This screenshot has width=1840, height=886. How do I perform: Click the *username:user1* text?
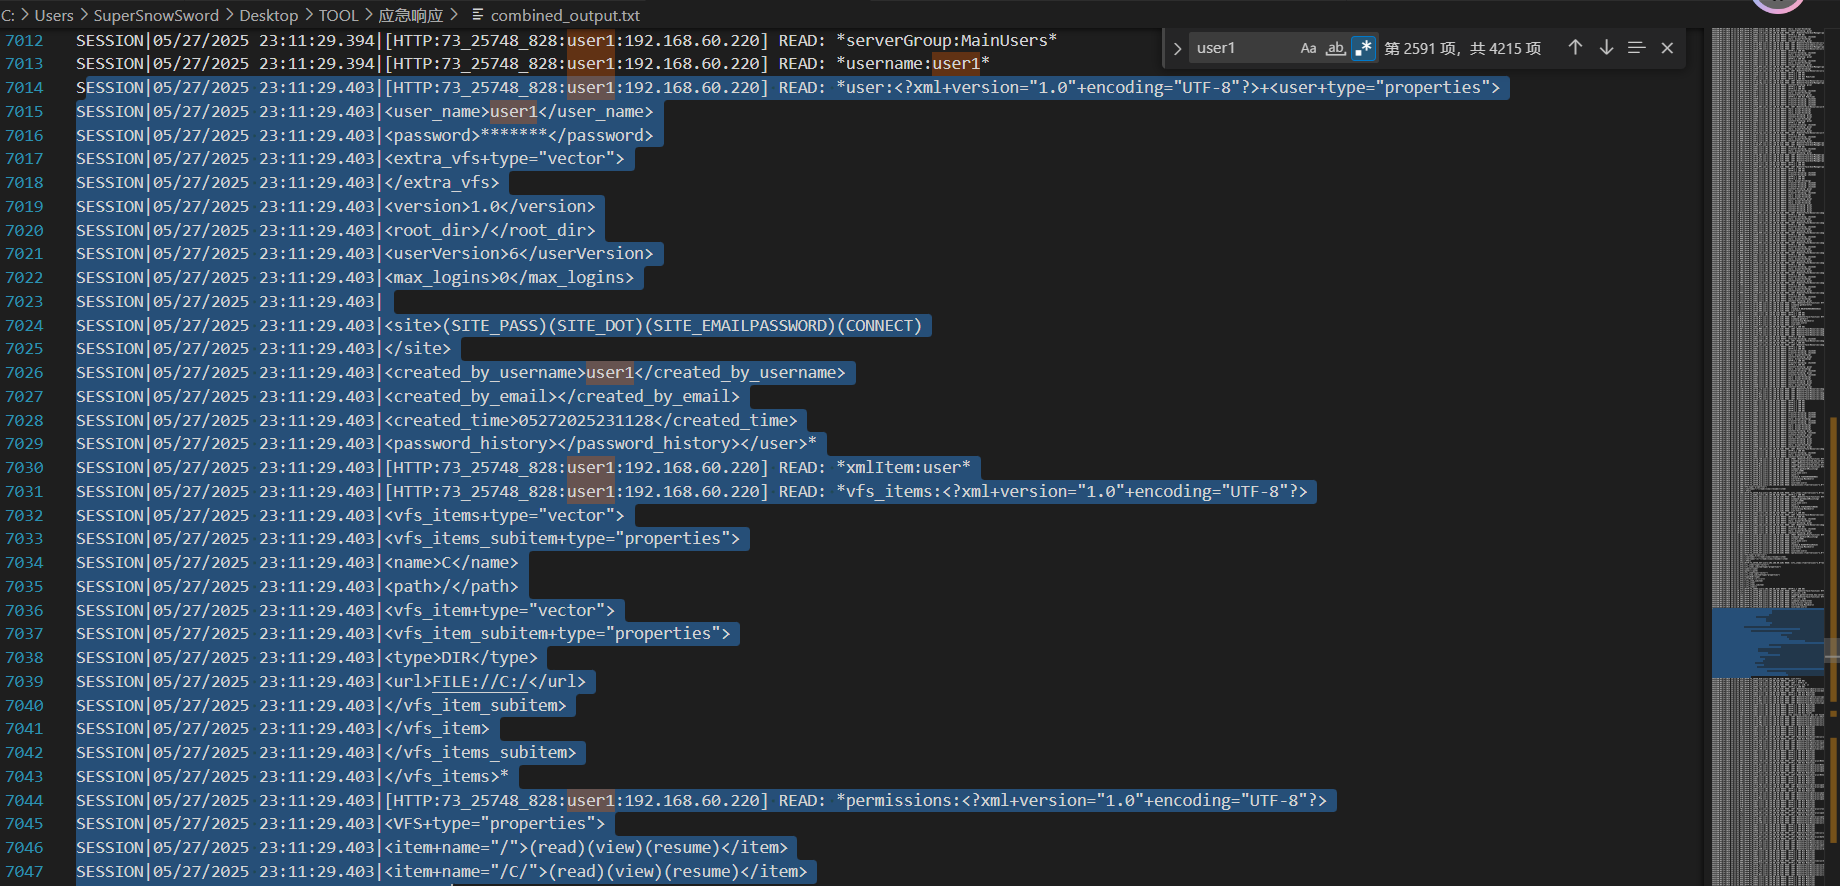click(913, 64)
